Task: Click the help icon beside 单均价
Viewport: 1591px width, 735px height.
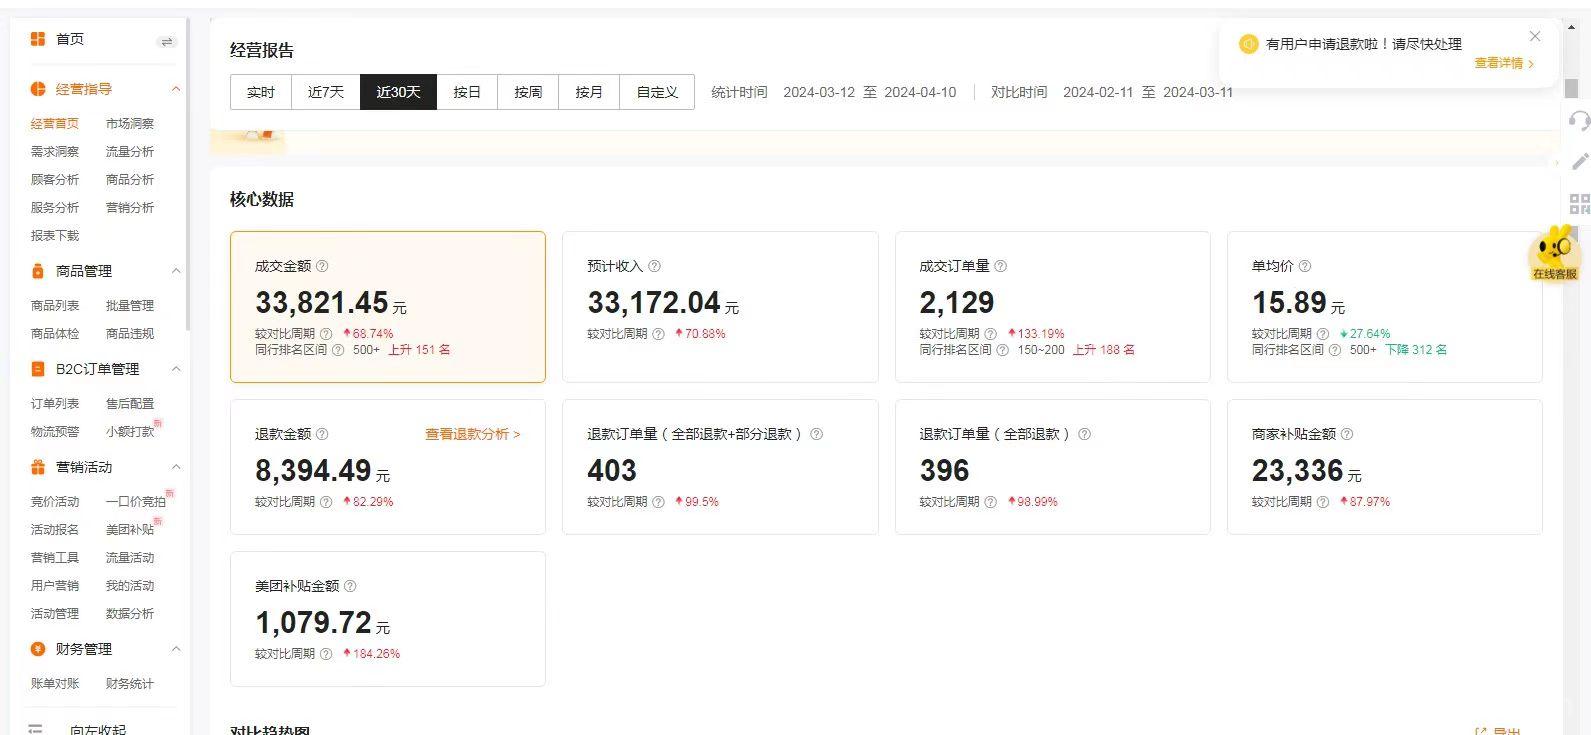Action: [1304, 266]
